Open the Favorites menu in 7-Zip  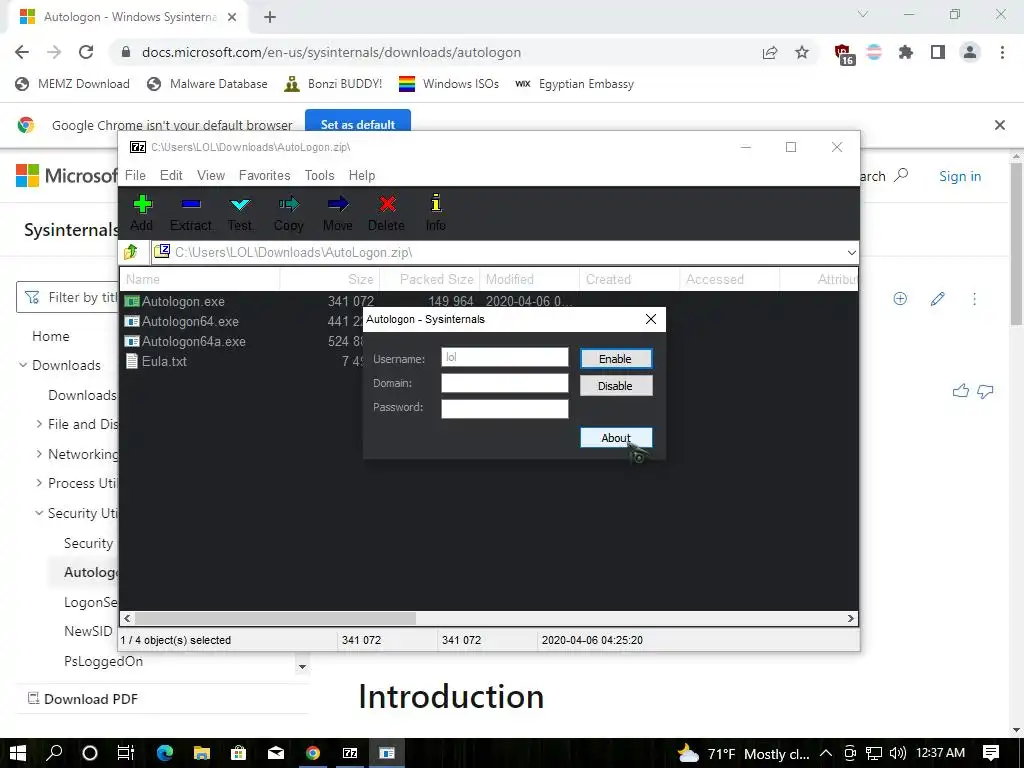click(264, 175)
